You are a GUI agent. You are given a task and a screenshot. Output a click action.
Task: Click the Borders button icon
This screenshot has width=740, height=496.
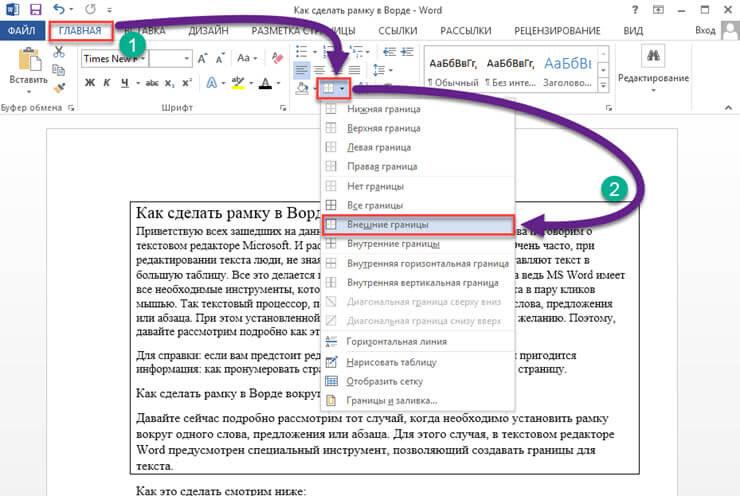[329, 88]
